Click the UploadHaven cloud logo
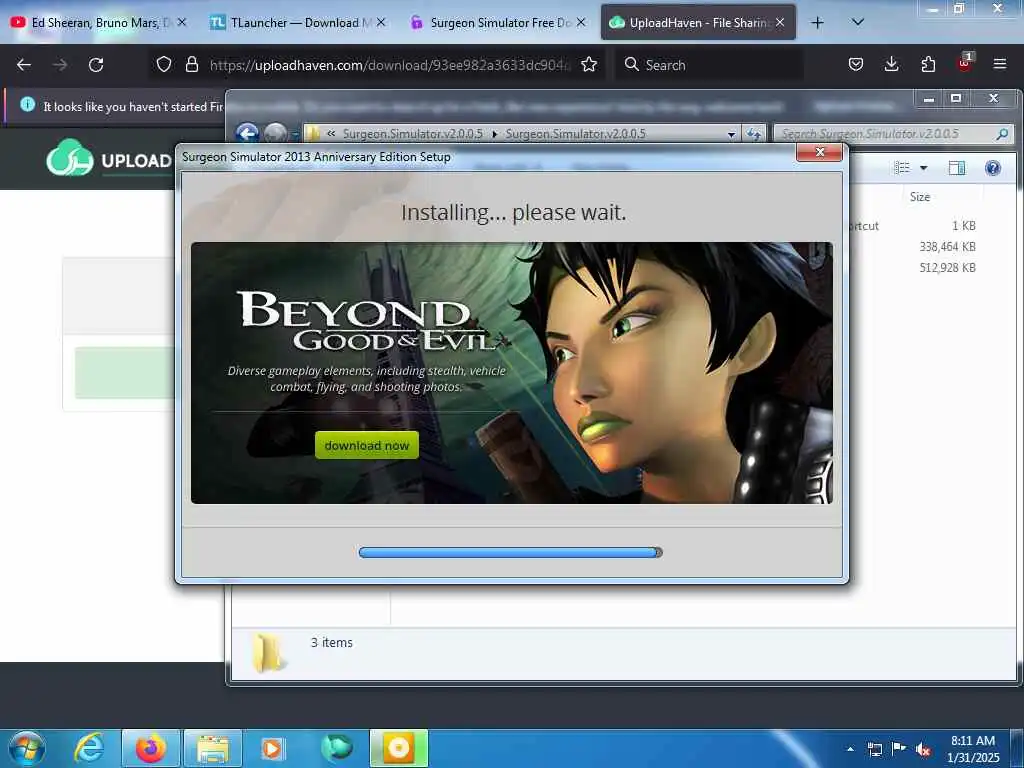The image size is (1024, 768). pos(69,158)
